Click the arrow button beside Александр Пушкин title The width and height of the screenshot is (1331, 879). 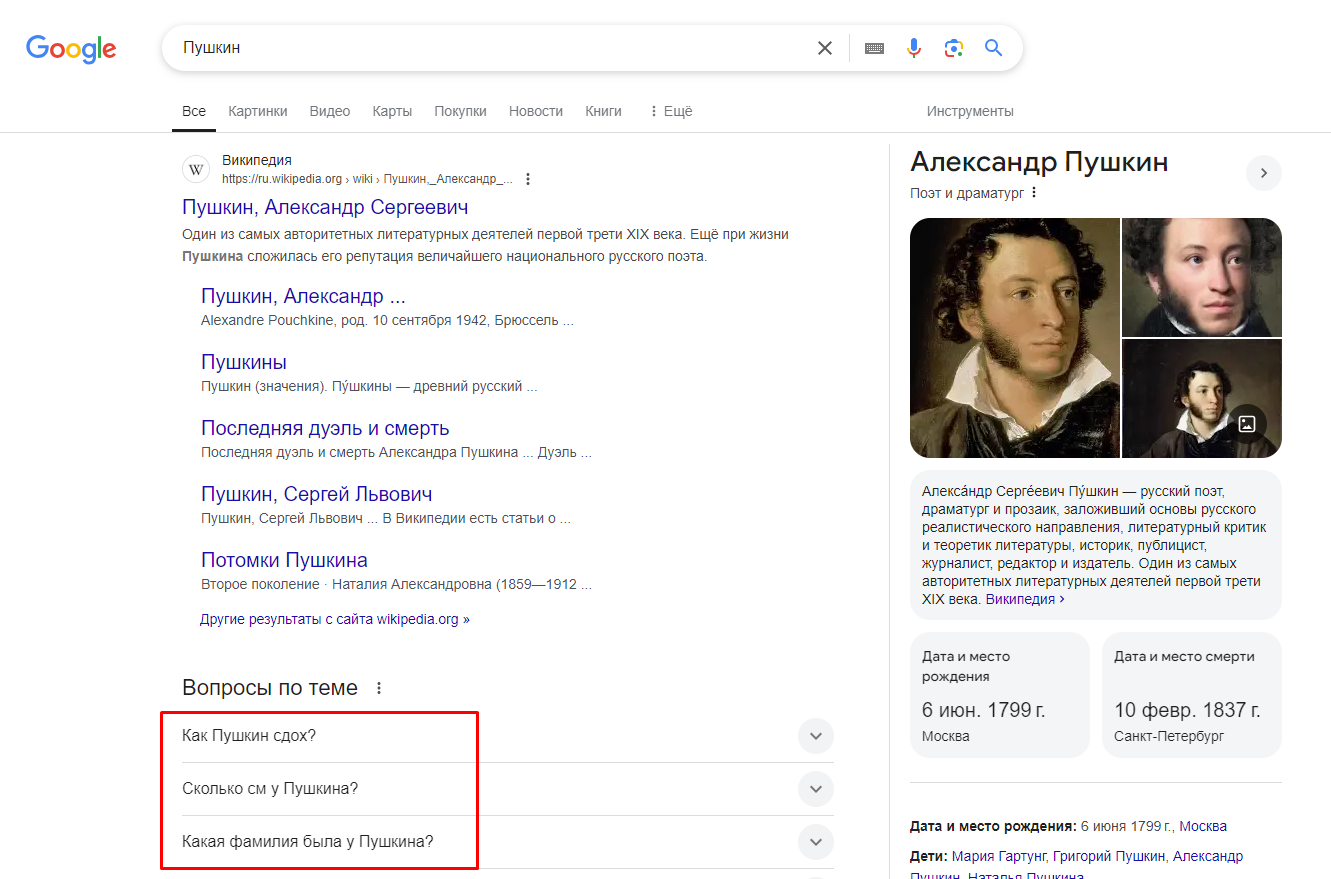click(1264, 173)
